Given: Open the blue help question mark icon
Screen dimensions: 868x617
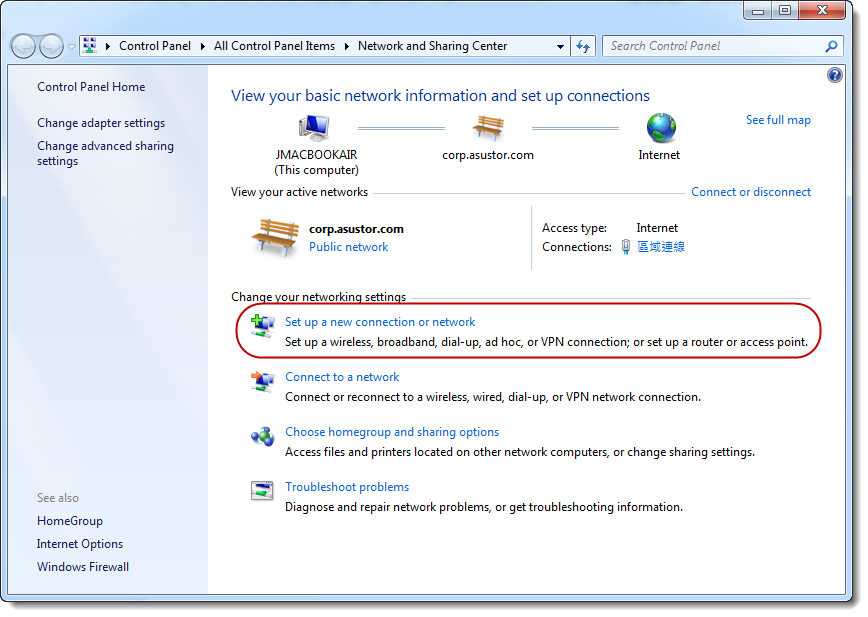Looking at the screenshot, I should point(835,75).
